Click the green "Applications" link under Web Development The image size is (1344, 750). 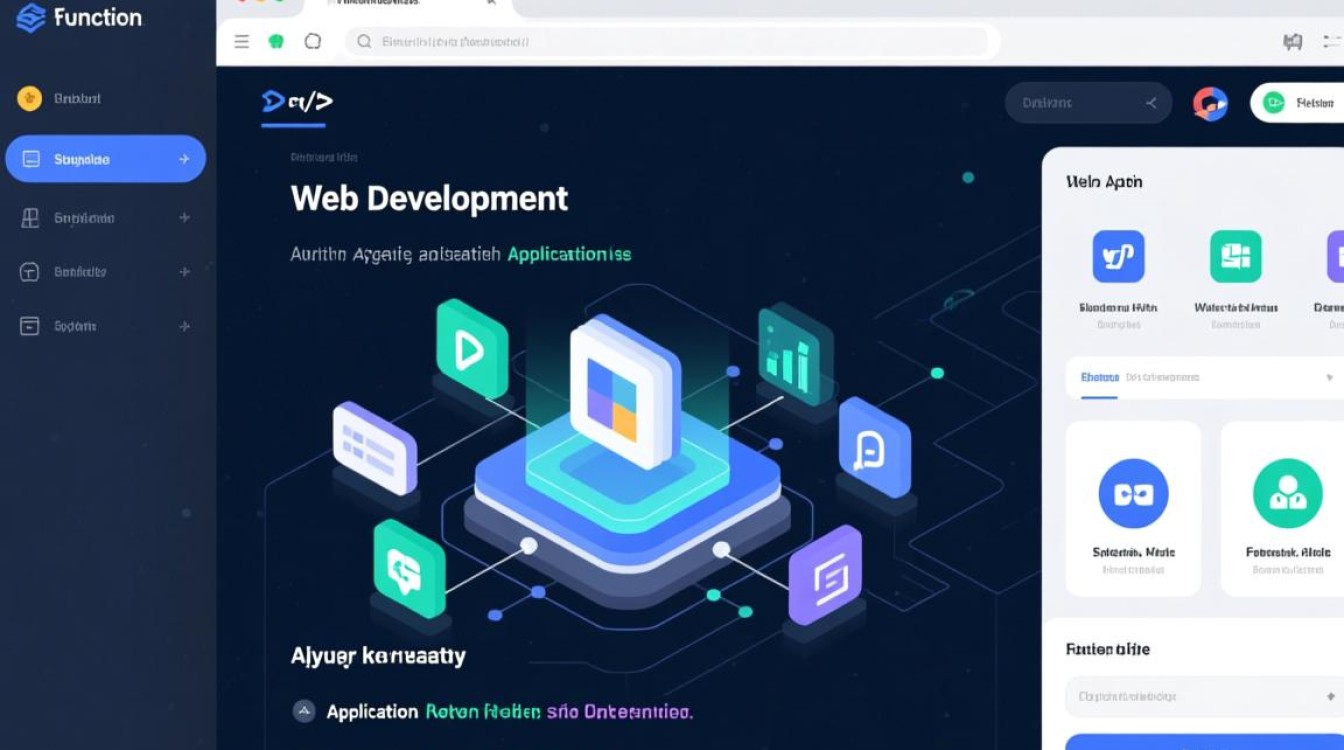tap(568, 254)
